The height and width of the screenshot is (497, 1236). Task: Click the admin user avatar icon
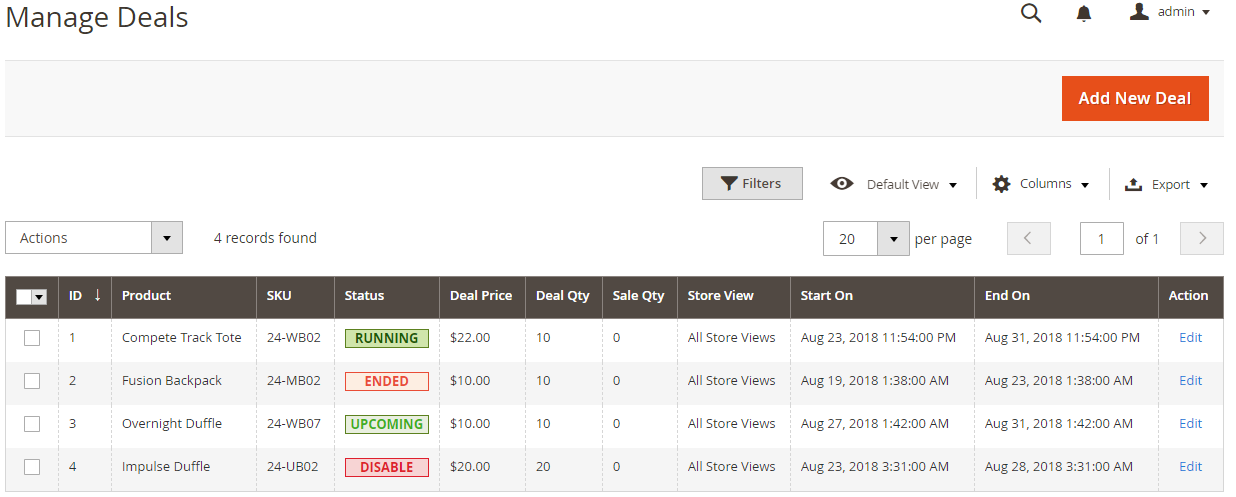tap(1139, 12)
